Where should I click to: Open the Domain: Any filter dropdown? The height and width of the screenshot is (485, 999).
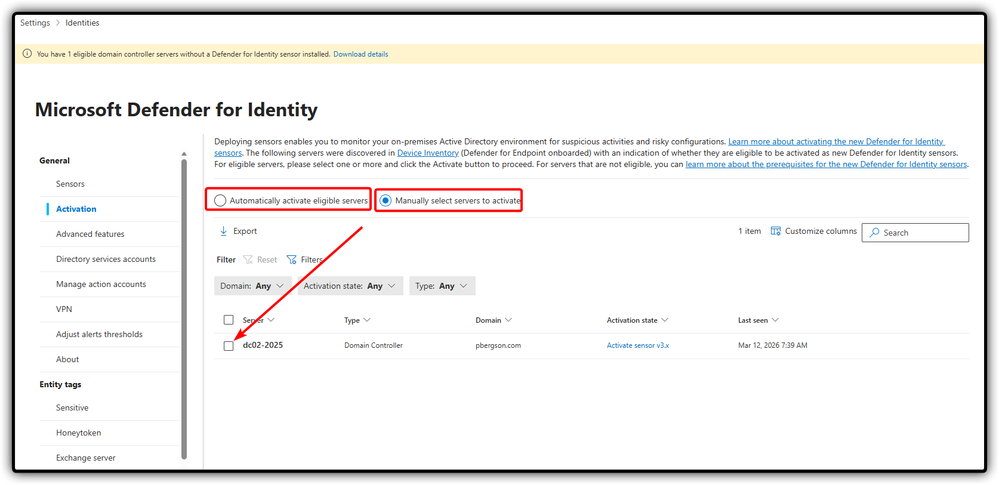pyautogui.click(x=253, y=286)
